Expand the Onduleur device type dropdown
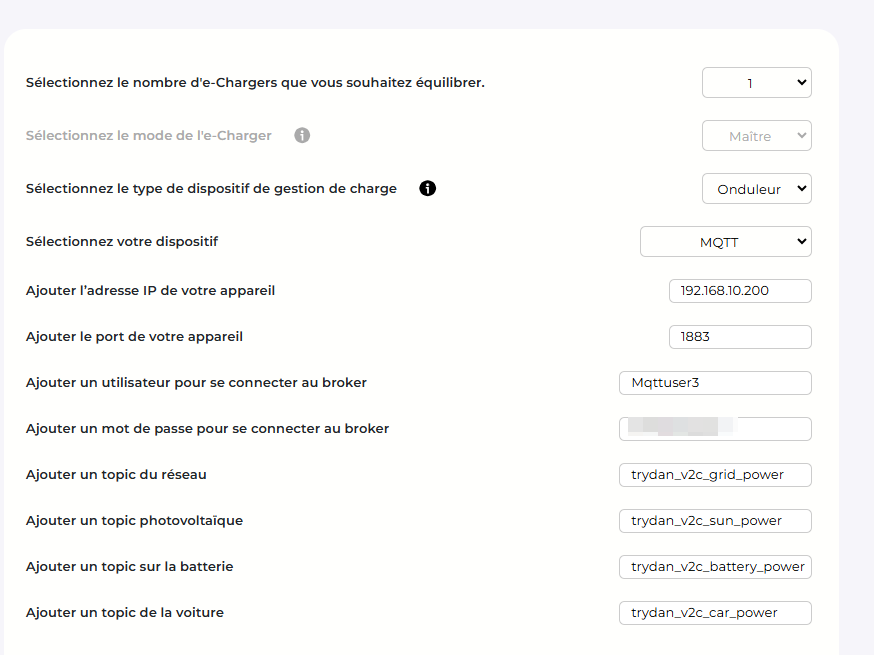This screenshot has height=655, width=874. coord(756,189)
